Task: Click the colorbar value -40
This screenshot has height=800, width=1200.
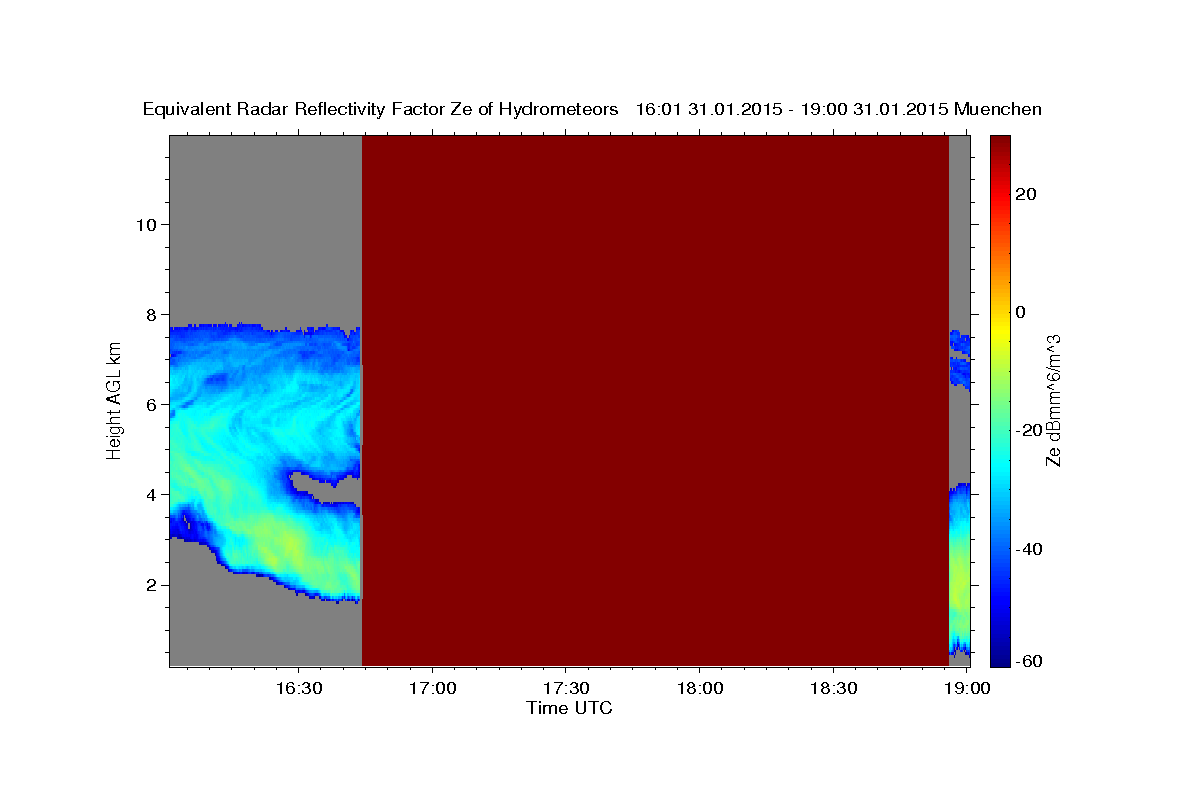Action: (1028, 549)
